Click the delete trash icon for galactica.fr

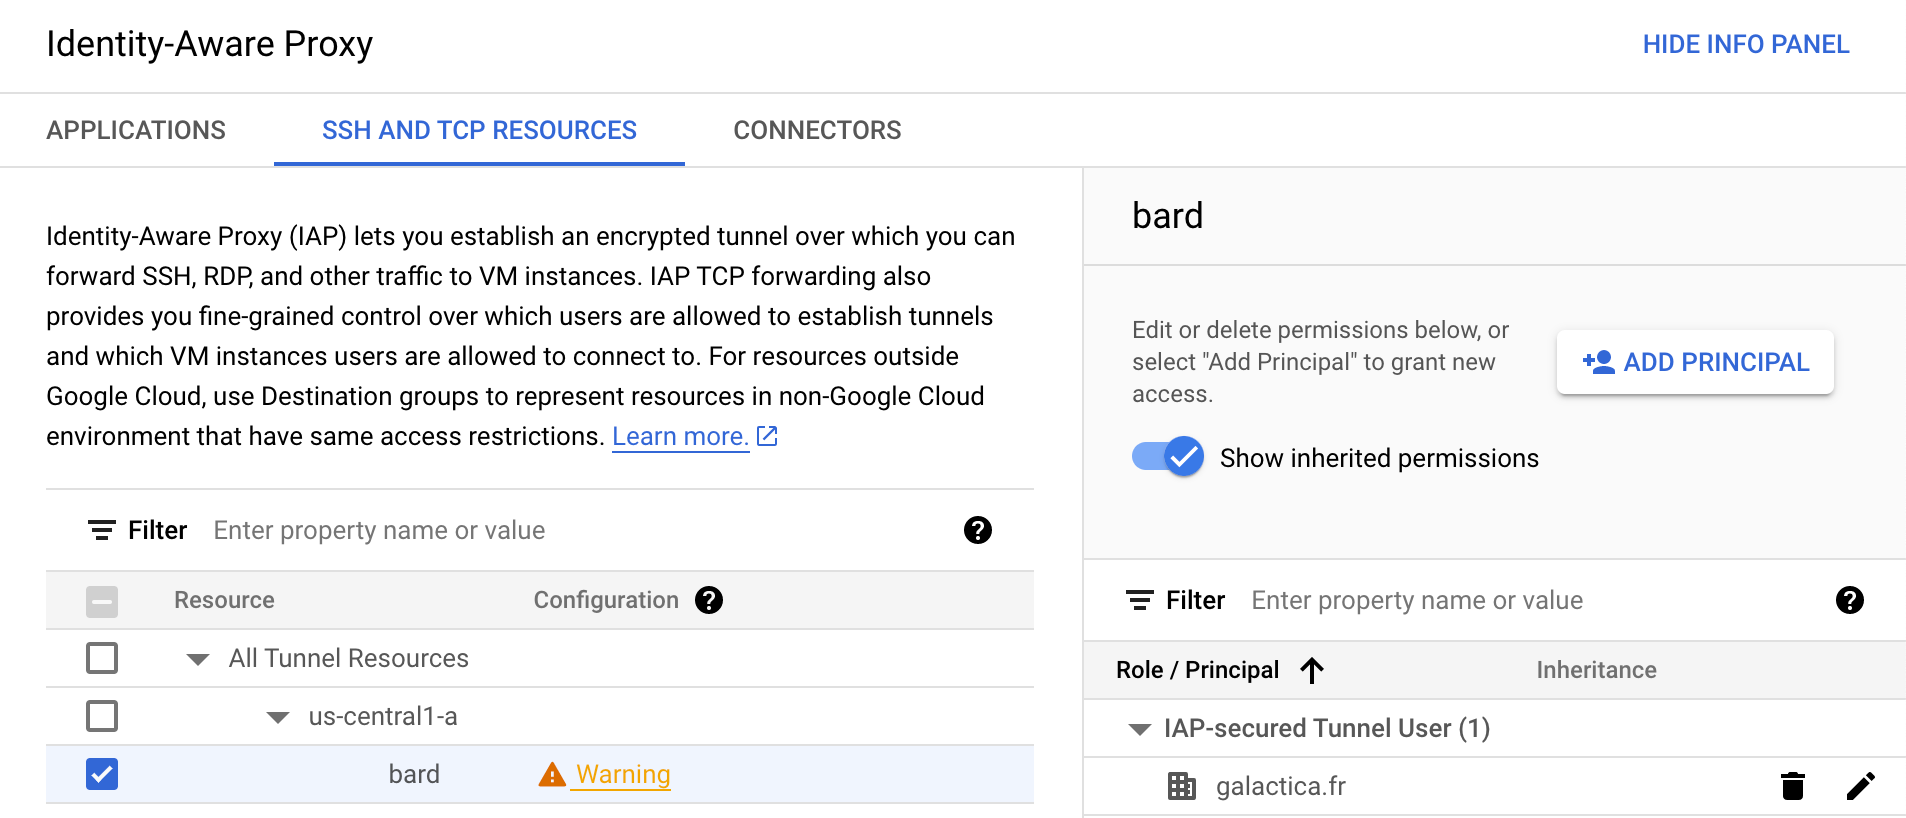(1792, 786)
